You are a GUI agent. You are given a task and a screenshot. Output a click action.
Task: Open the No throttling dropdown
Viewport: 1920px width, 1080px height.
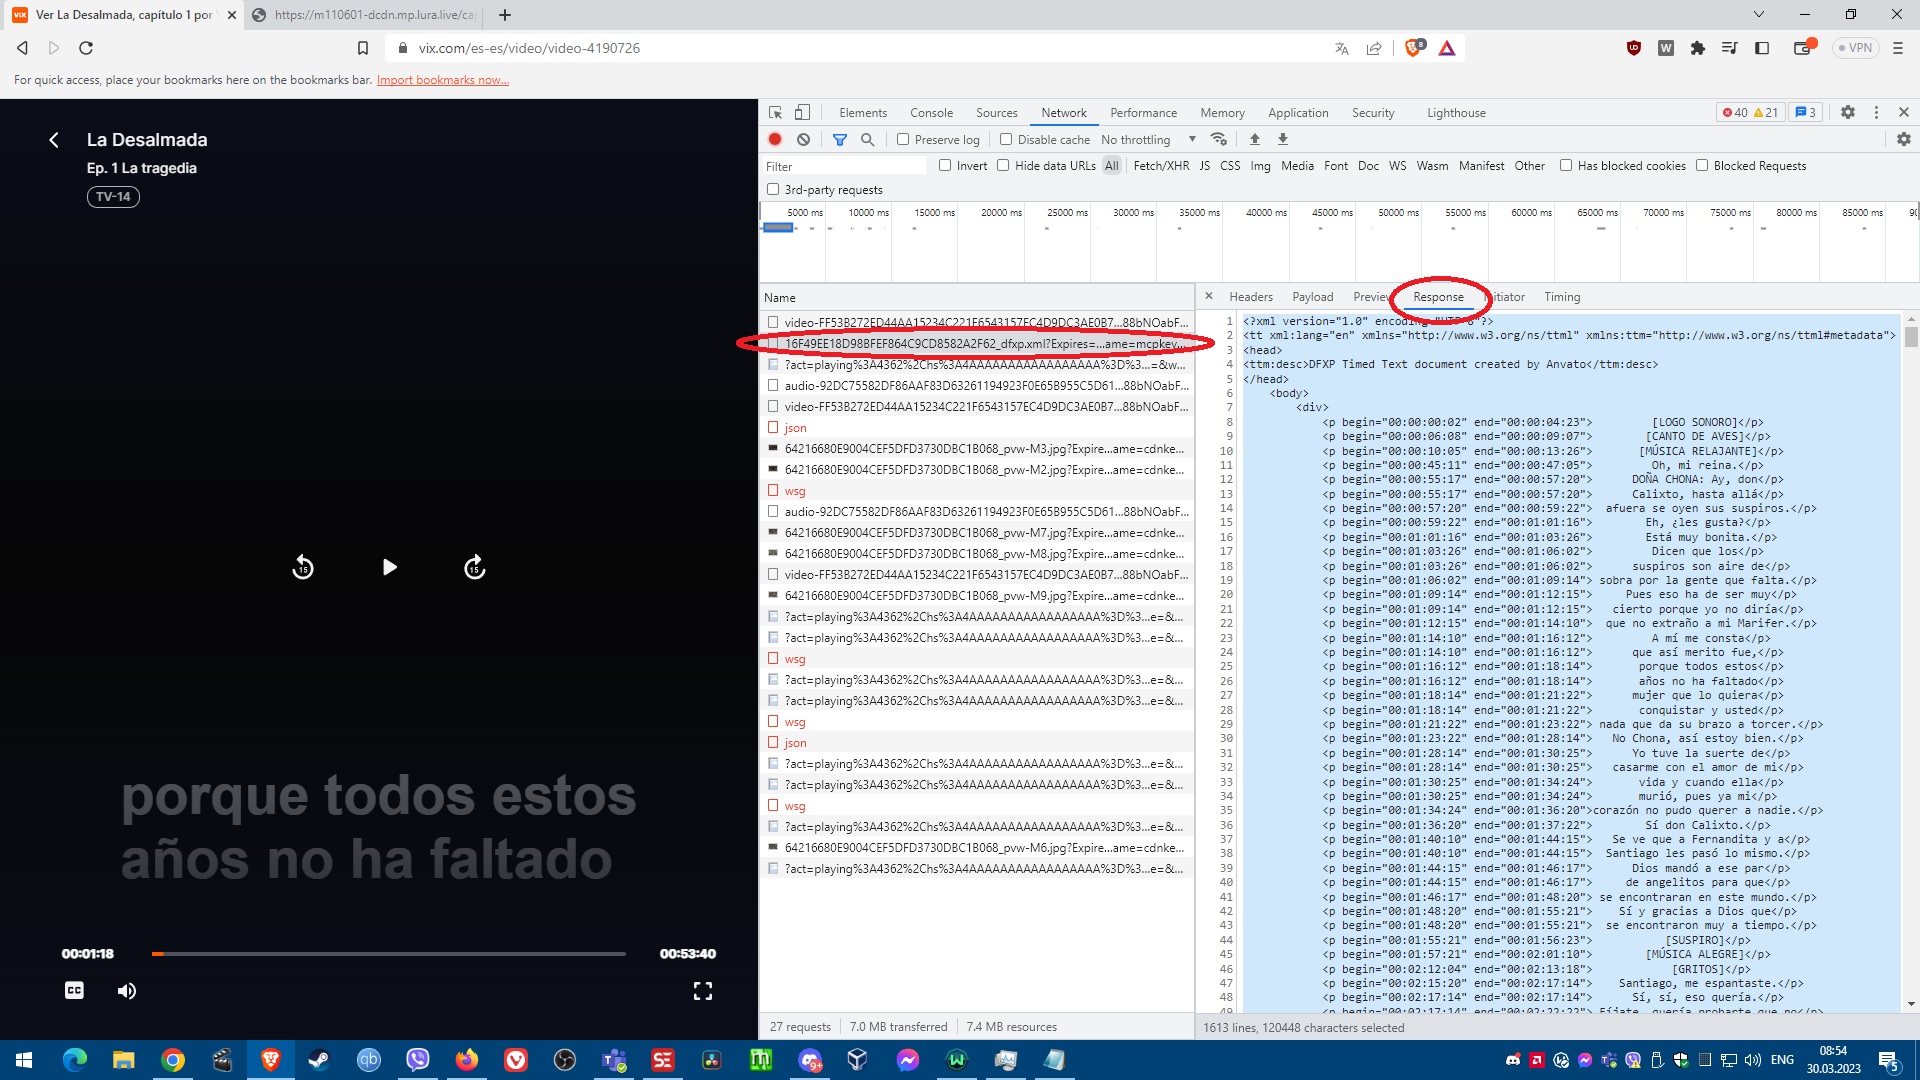point(1148,140)
